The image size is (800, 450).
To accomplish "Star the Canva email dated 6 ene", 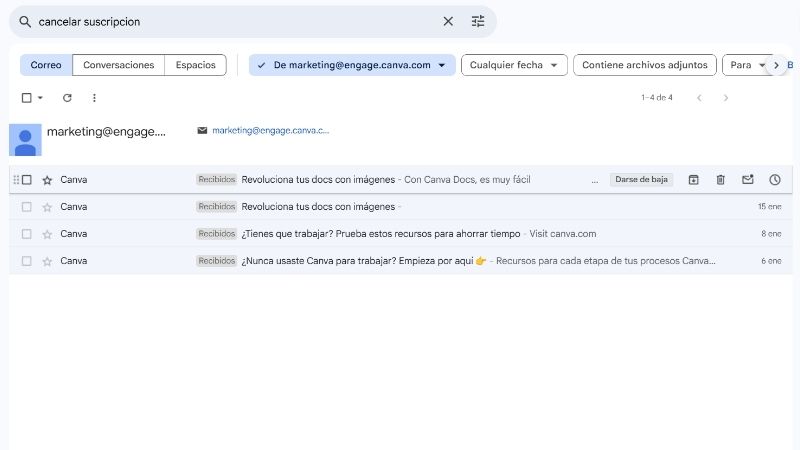I will [47, 261].
